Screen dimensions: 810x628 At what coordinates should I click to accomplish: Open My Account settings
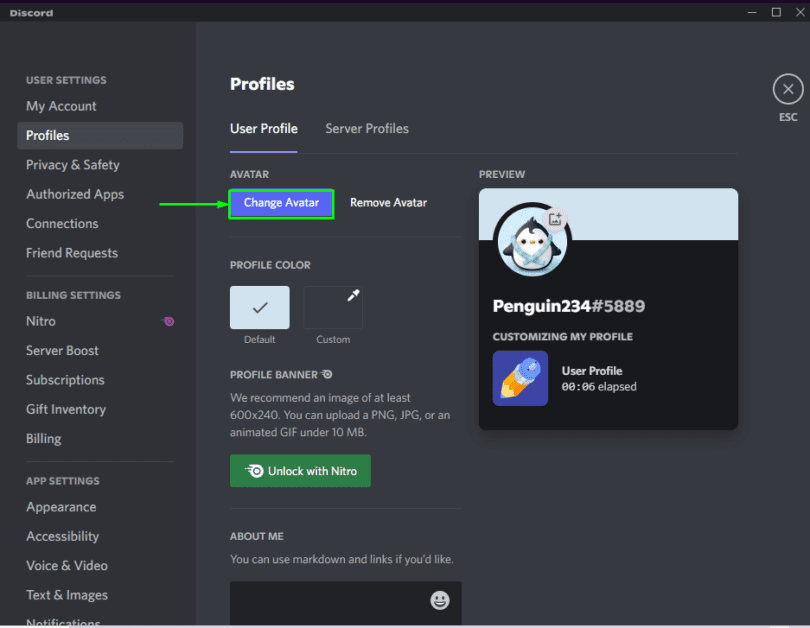pyautogui.click(x=61, y=106)
